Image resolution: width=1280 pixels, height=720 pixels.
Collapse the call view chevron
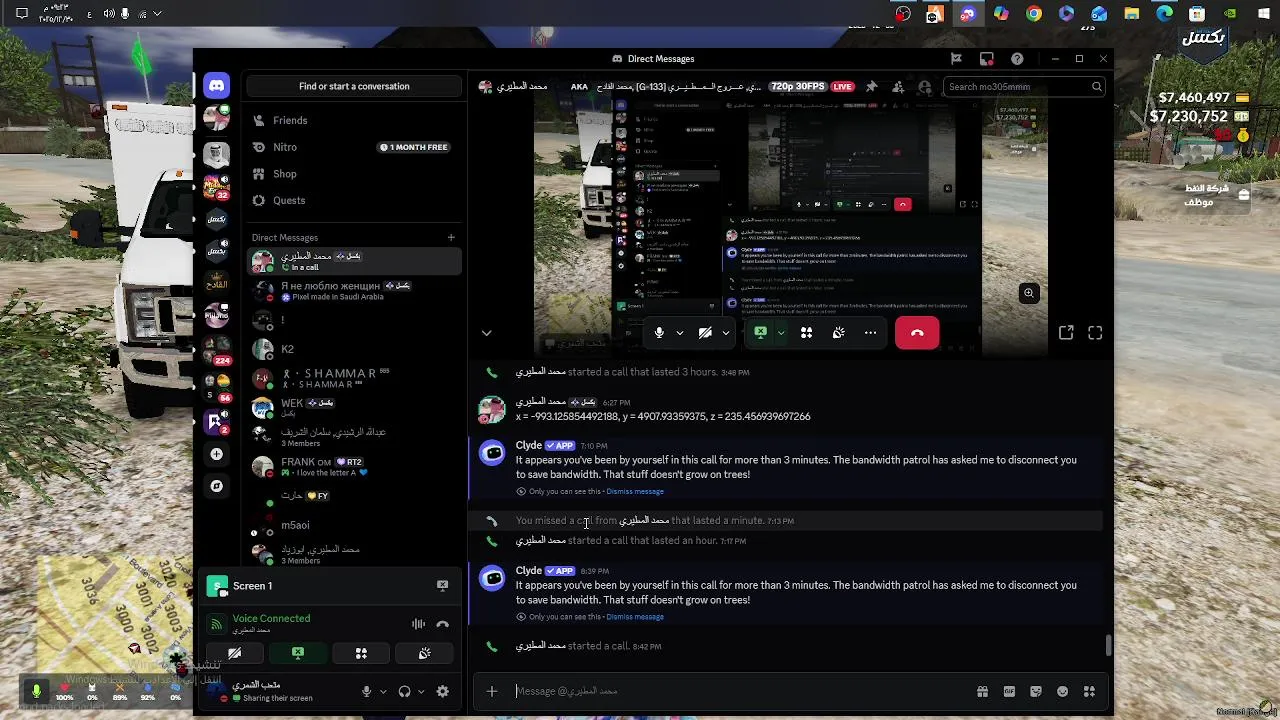(x=486, y=333)
